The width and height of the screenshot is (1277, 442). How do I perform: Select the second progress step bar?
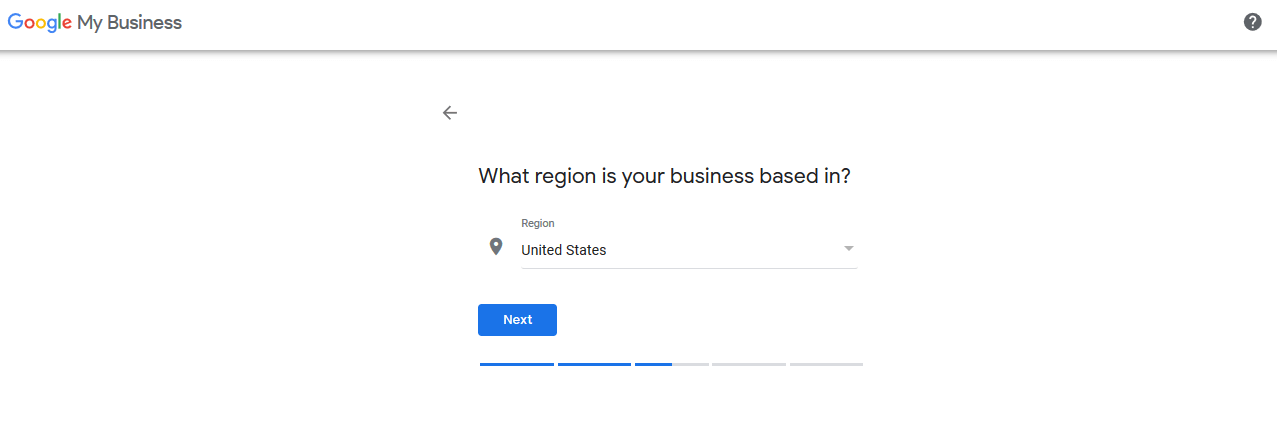click(x=594, y=364)
